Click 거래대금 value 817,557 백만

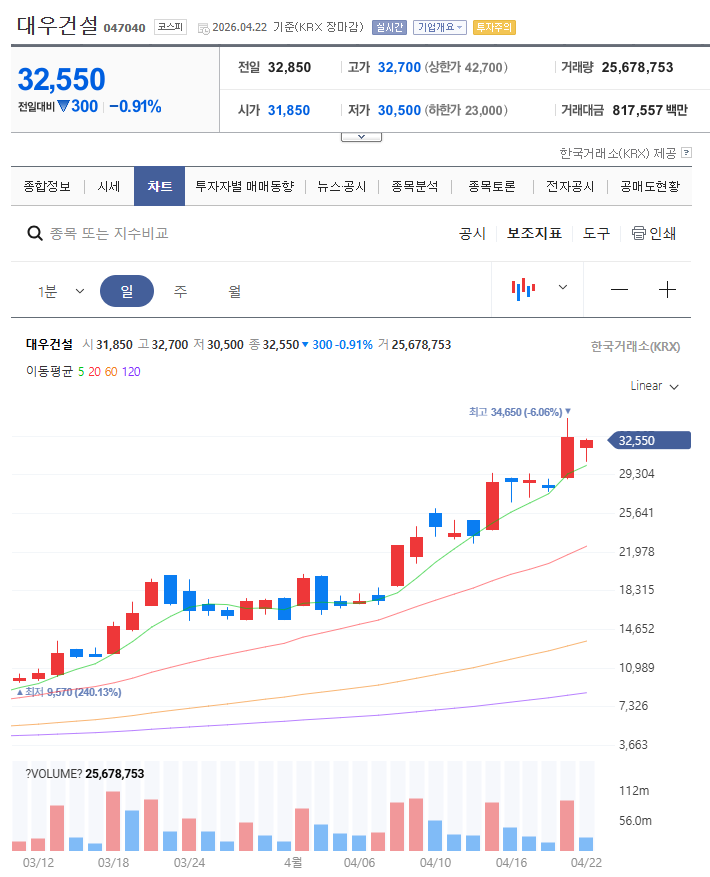pos(650,110)
